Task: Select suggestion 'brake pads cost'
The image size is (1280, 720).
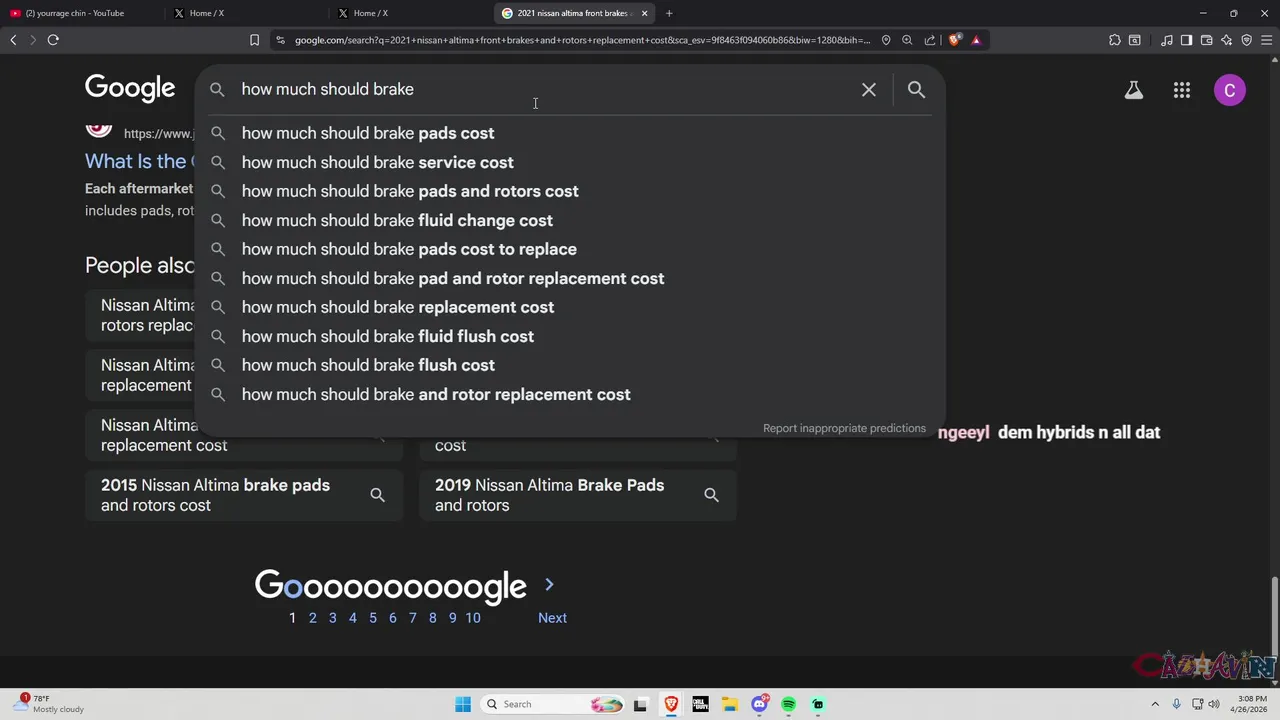Action: pos(570,133)
